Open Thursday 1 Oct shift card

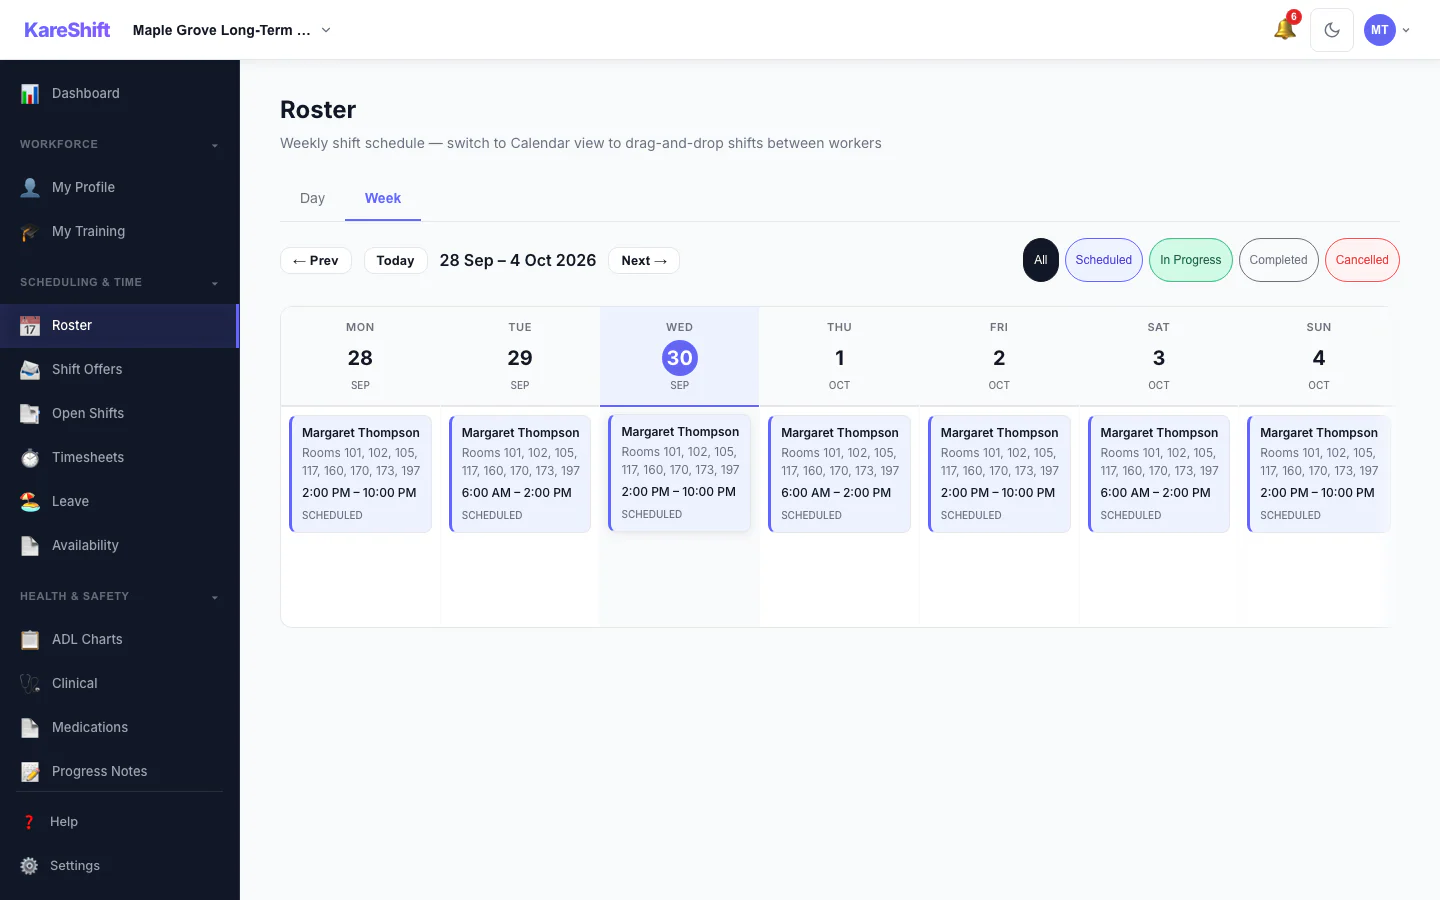pyautogui.click(x=839, y=474)
